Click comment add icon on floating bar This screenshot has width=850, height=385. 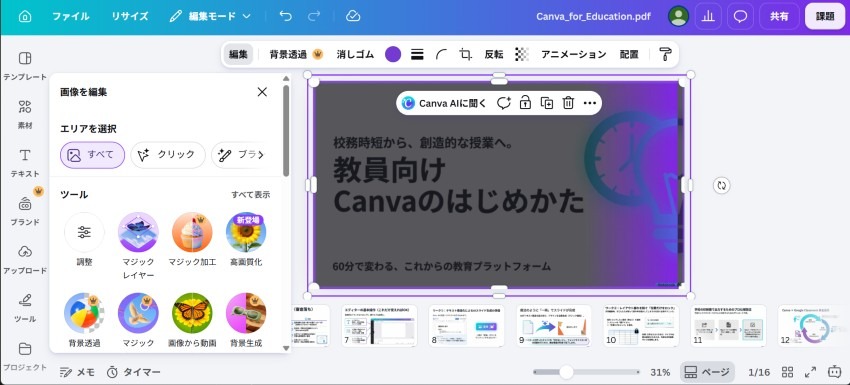pos(504,103)
